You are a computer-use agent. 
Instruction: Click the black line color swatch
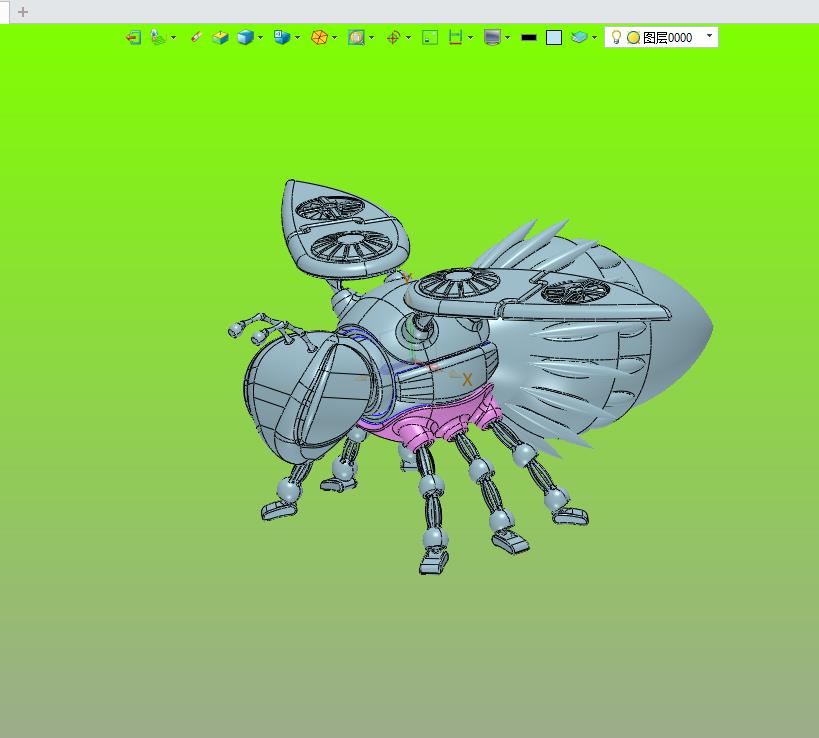[529, 38]
